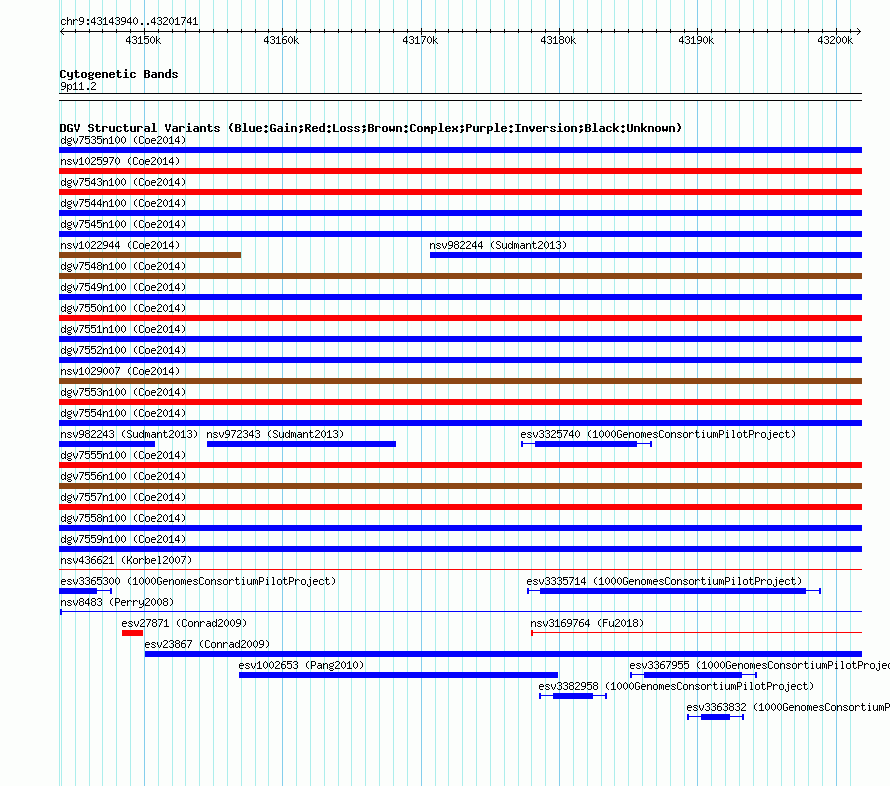This screenshot has width=890, height=786.
Task: Click the esv1002653 (Pang2010) label
Action: pos(301,665)
